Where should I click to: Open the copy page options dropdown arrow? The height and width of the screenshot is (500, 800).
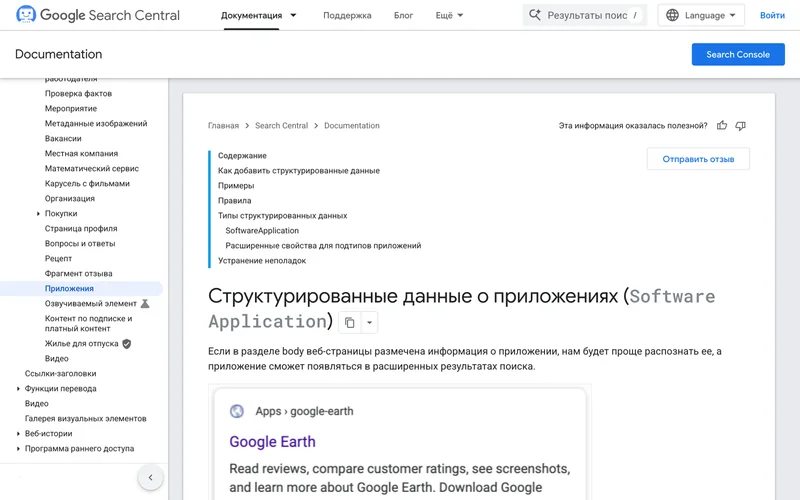click(x=369, y=322)
